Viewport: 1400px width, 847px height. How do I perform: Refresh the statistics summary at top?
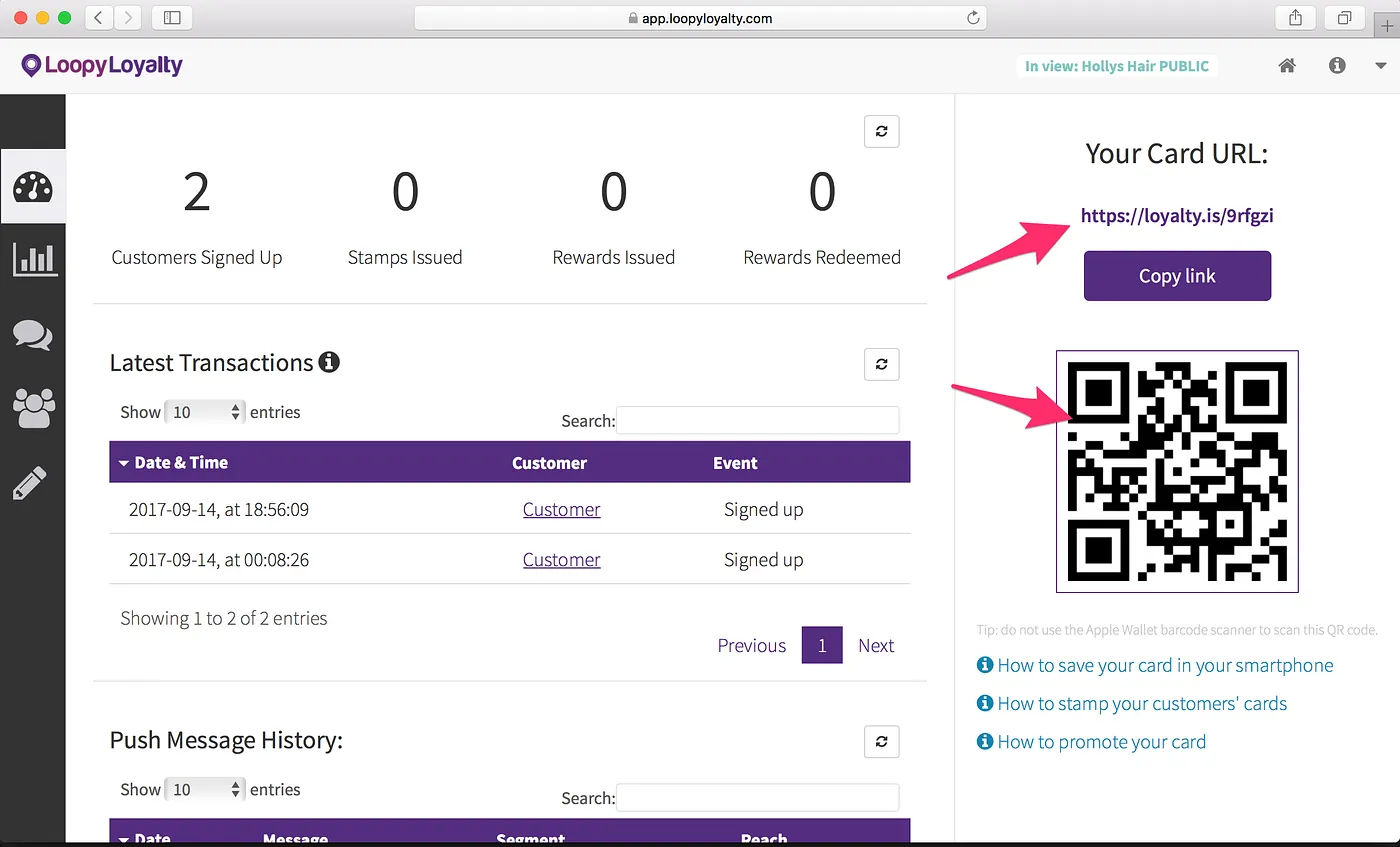tap(881, 131)
